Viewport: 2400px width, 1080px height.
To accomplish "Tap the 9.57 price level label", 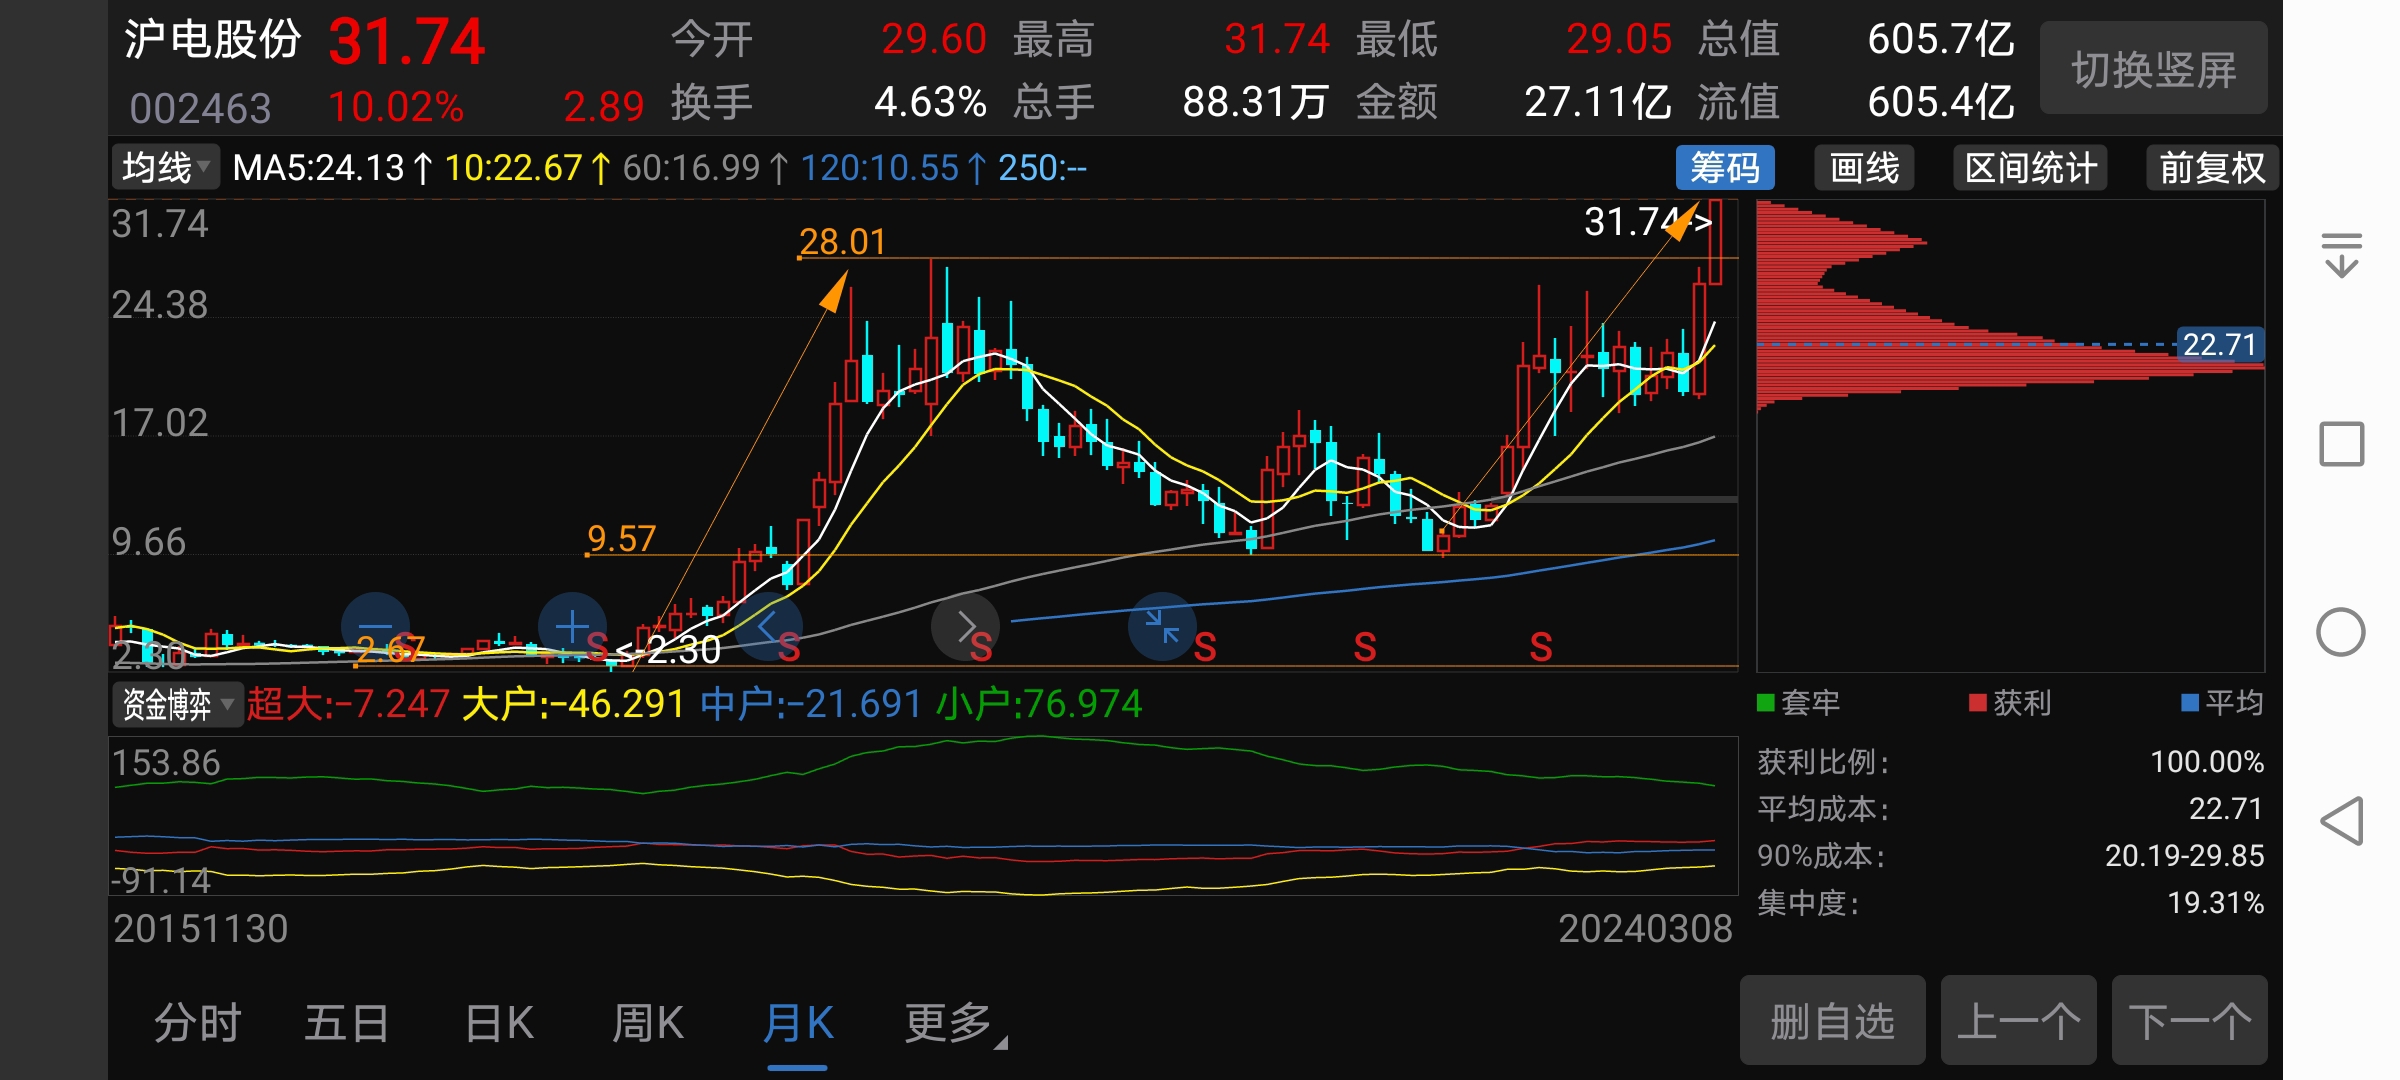I will 621,539.
